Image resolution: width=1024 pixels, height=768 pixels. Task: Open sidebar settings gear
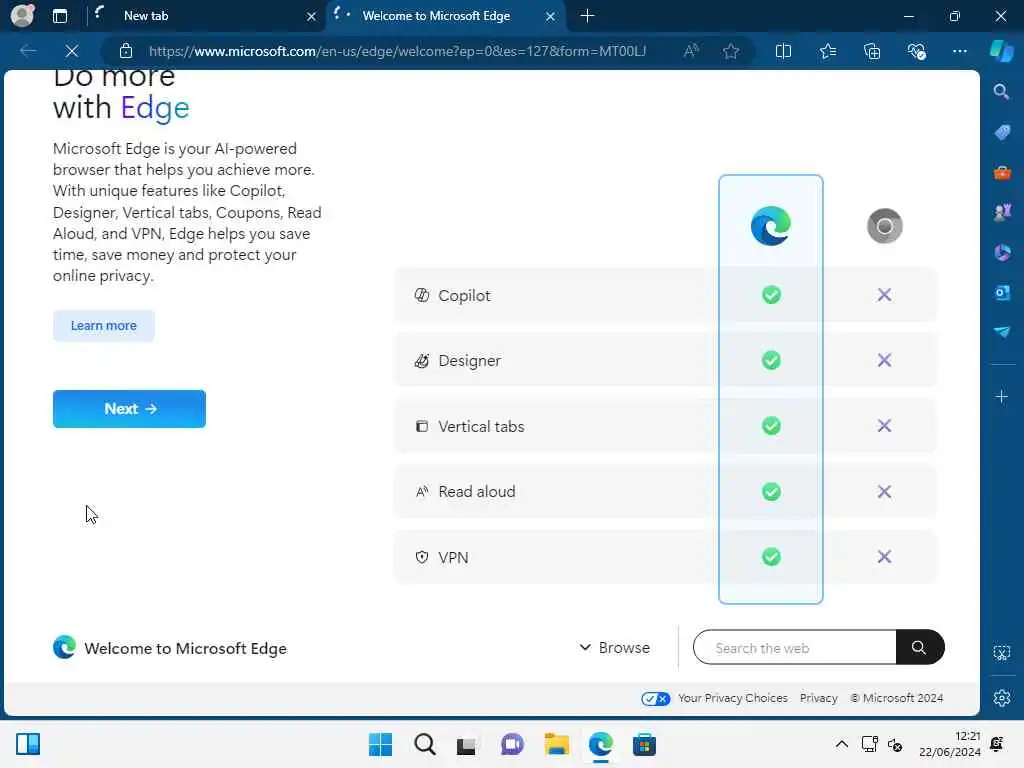click(1002, 698)
